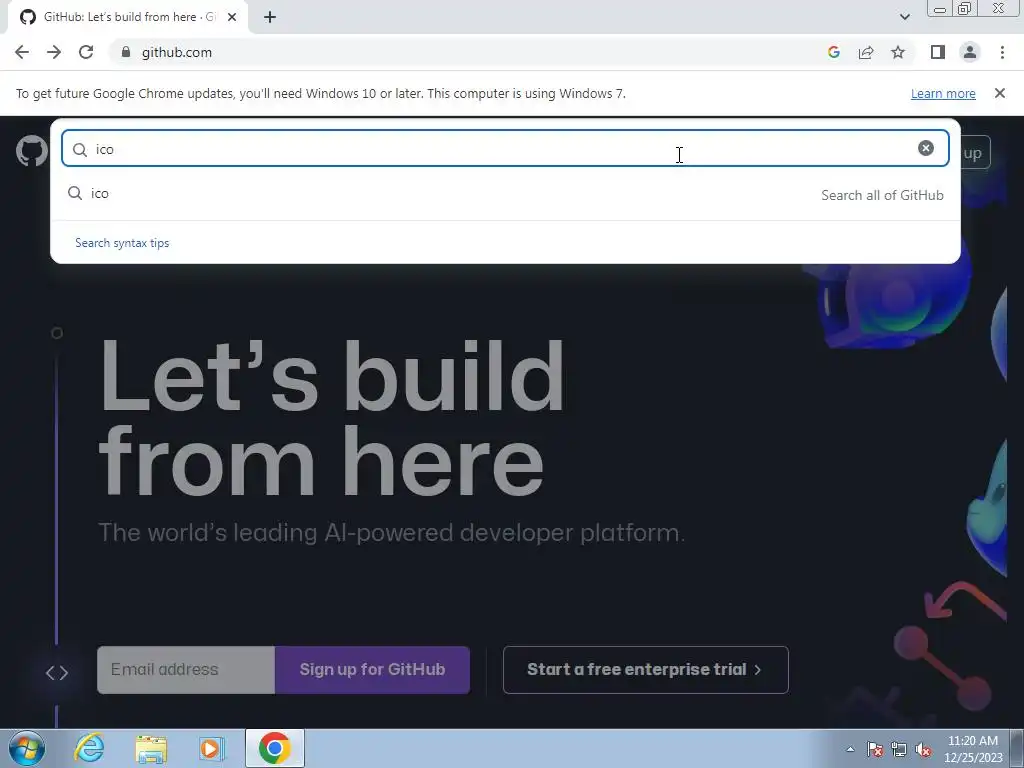Open the Google icon in the address bar
The width and height of the screenshot is (1024, 768).
tap(833, 52)
